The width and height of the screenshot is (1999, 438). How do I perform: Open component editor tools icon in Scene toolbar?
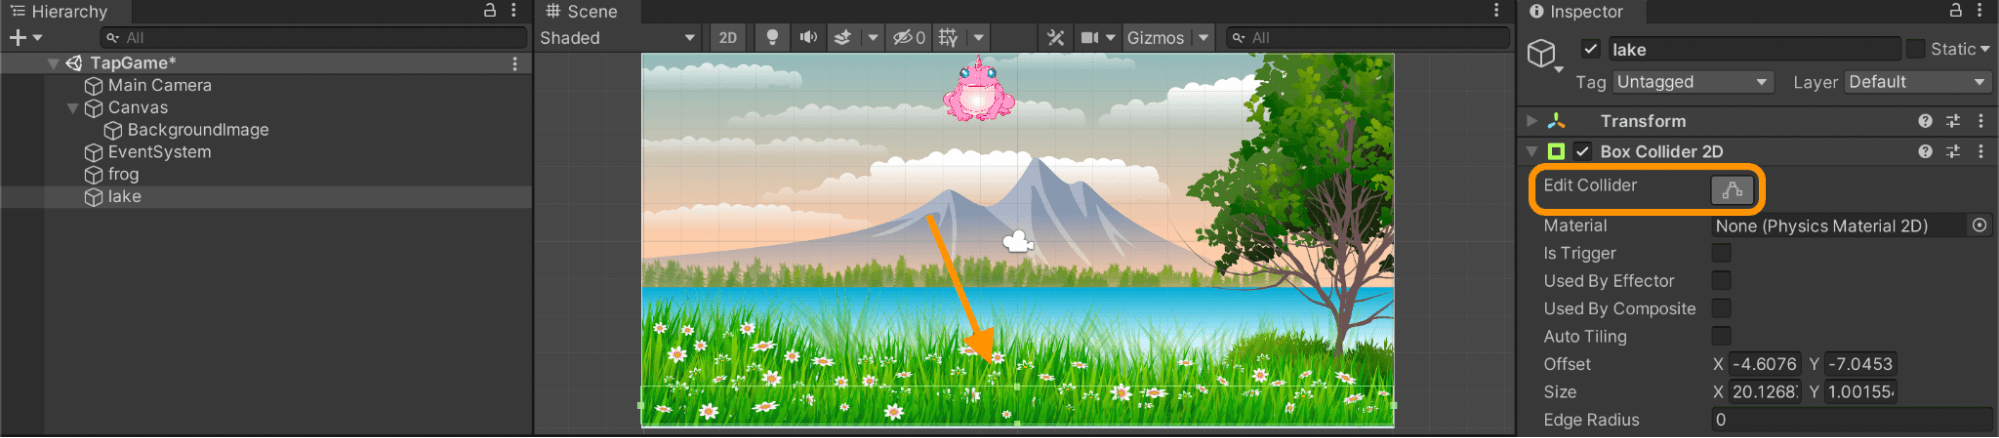[1055, 37]
